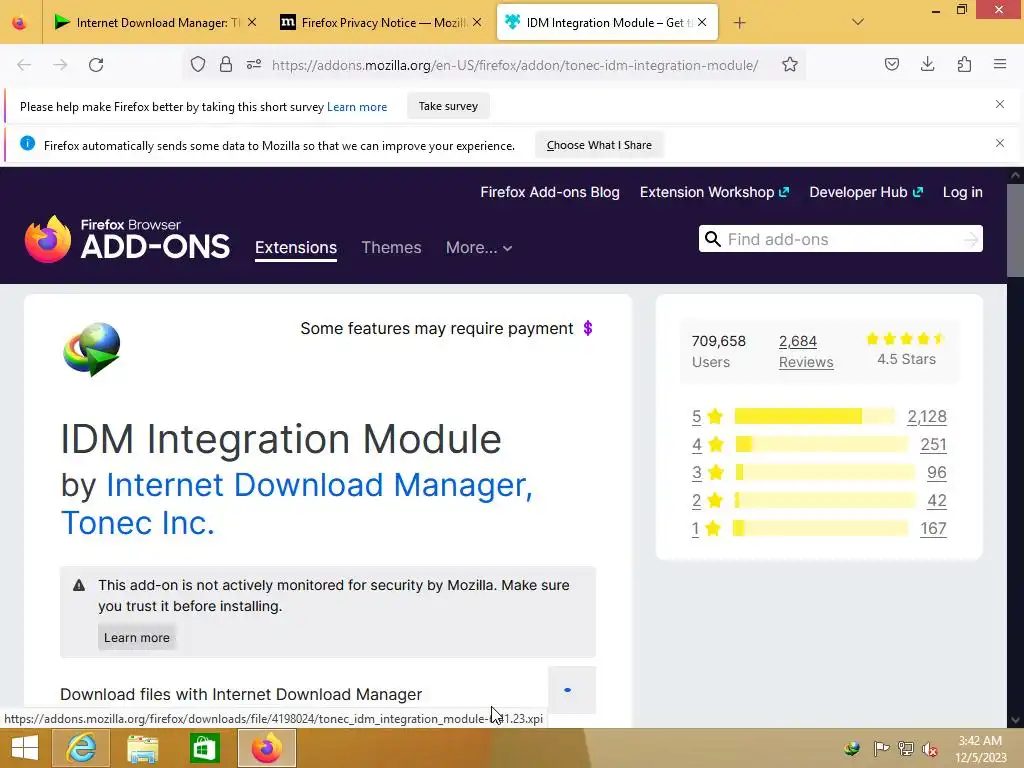1024x768 pixels.
Task: Dismiss the survey notification bar
Action: point(1000,104)
